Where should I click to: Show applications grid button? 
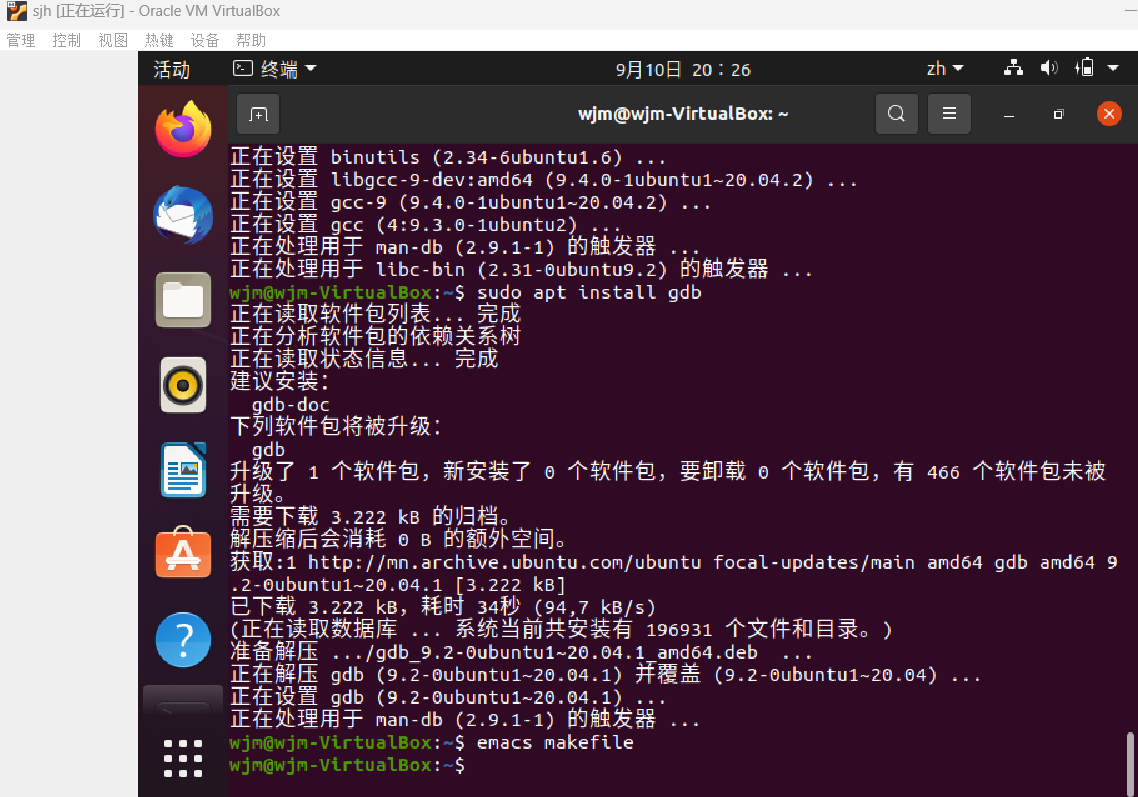183,759
